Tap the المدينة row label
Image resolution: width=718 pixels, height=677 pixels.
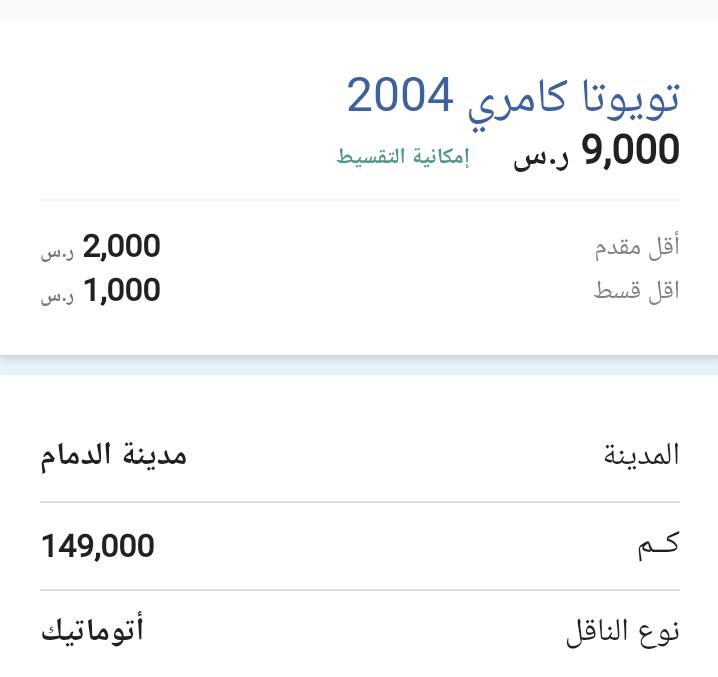click(642, 455)
